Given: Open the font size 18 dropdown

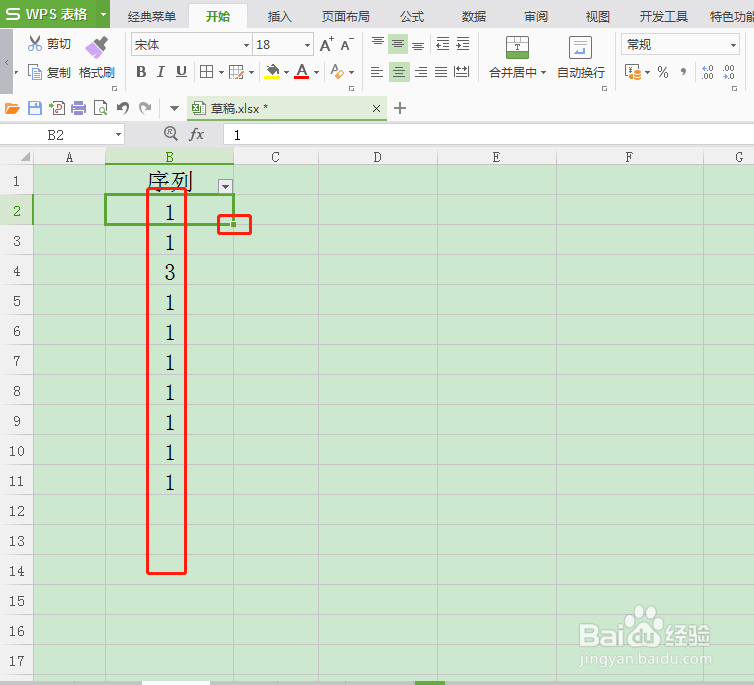Looking at the screenshot, I should pos(307,45).
